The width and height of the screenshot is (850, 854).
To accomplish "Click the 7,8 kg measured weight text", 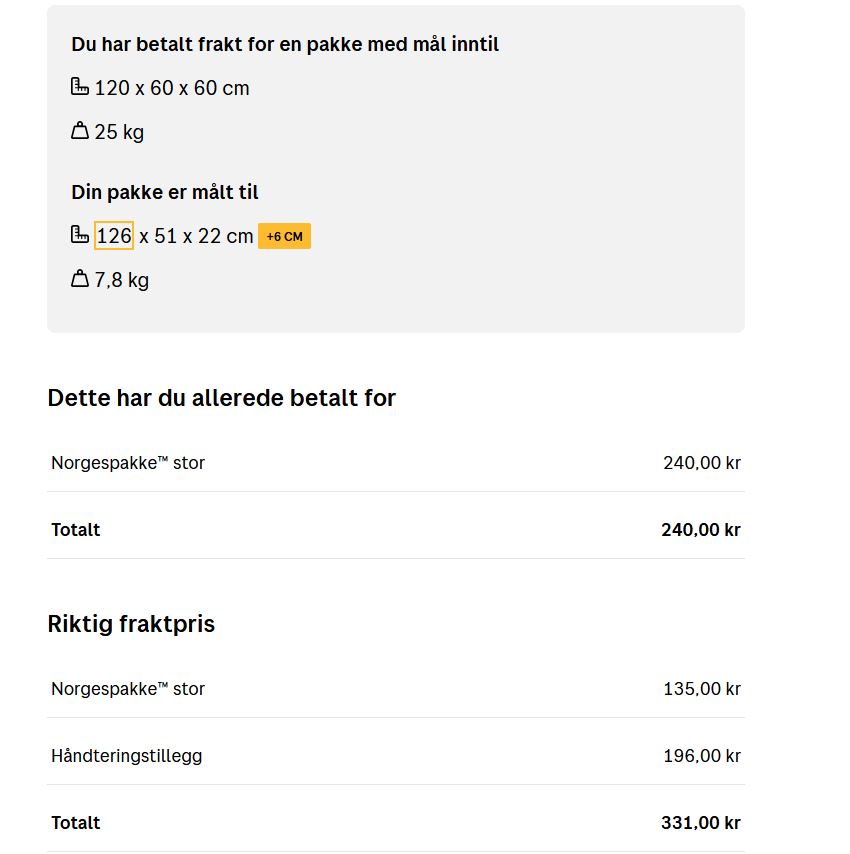I will point(122,280).
